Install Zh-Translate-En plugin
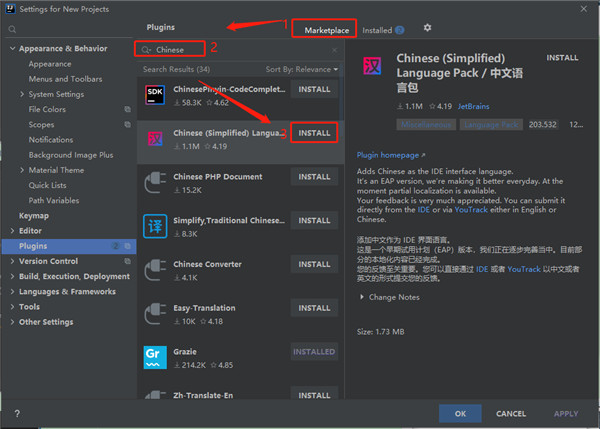This screenshot has height=429, width=600. point(314,394)
